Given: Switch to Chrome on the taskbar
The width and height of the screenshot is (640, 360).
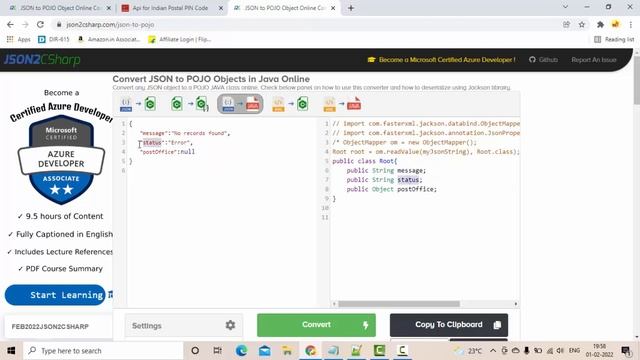Looking at the screenshot, I should [311, 351].
